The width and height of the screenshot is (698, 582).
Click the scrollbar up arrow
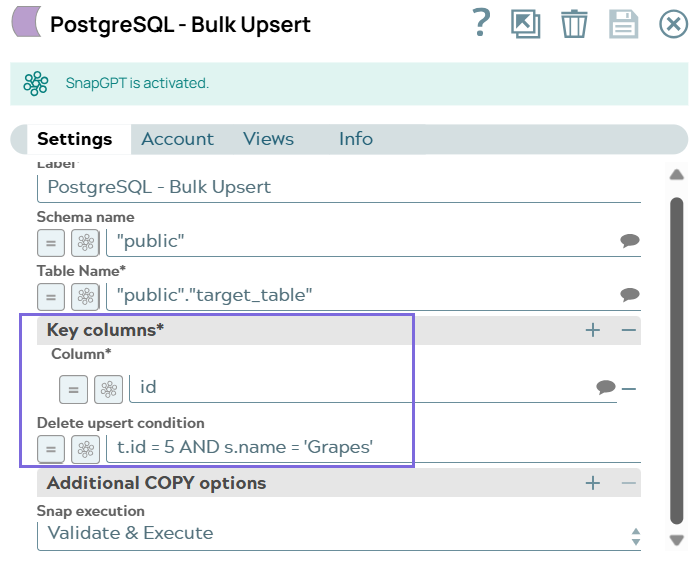point(677,175)
